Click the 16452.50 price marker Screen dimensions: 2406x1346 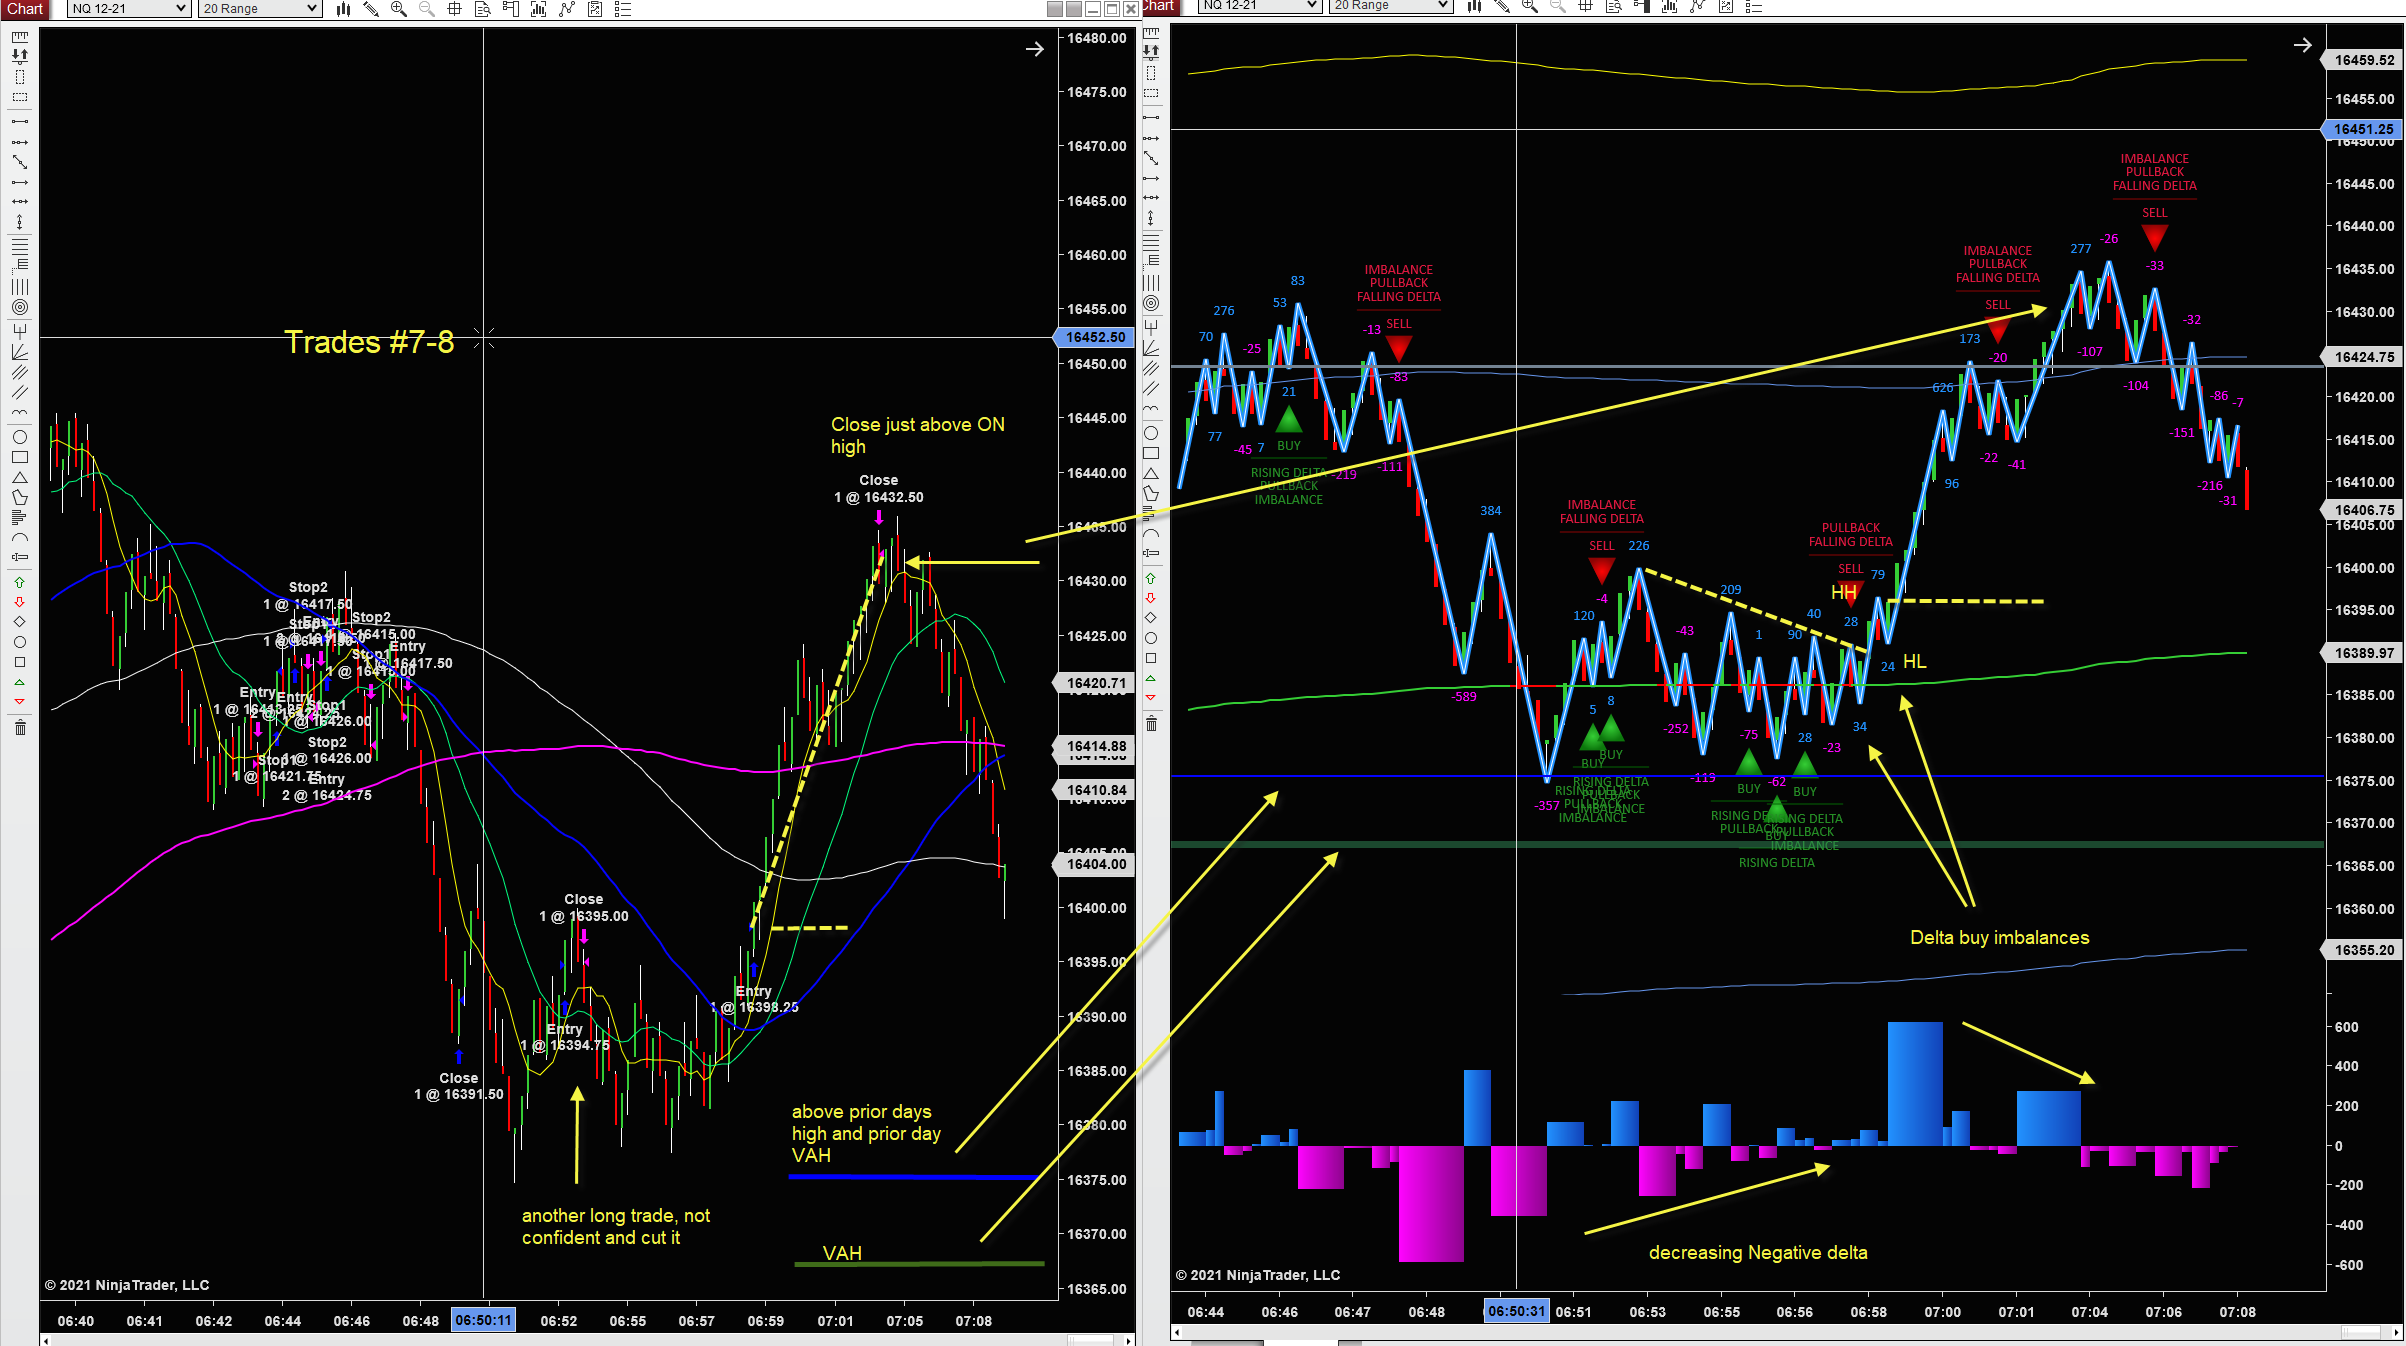point(1096,337)
